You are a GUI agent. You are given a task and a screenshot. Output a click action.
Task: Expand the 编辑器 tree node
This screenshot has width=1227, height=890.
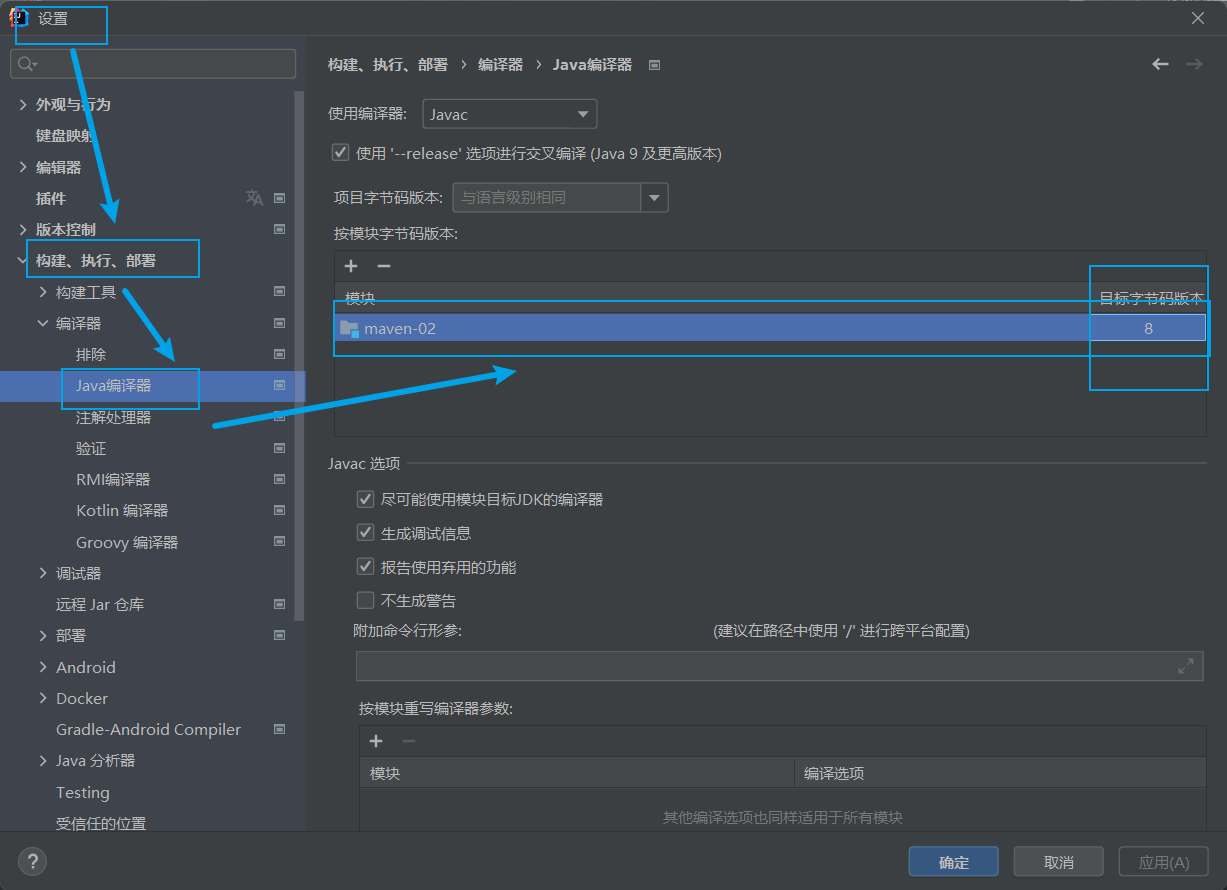23,167
